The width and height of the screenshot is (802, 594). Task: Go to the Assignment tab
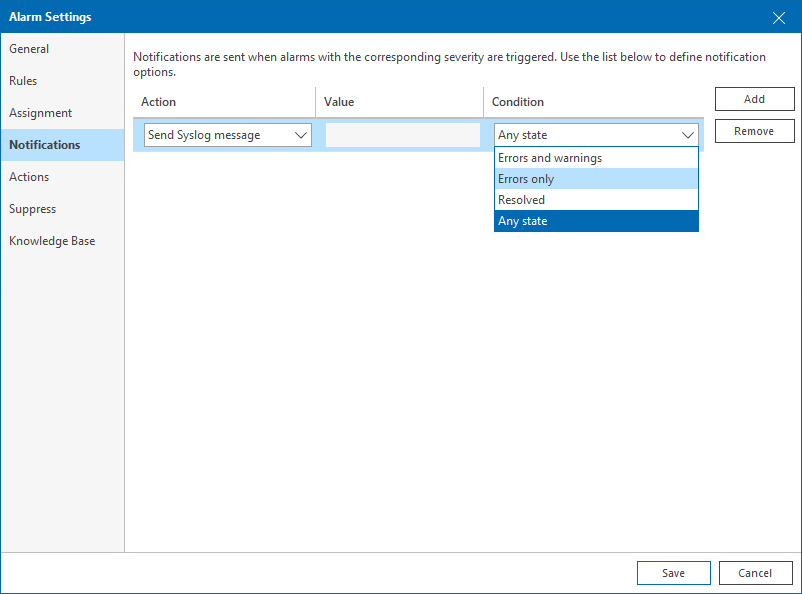(41, 113)
